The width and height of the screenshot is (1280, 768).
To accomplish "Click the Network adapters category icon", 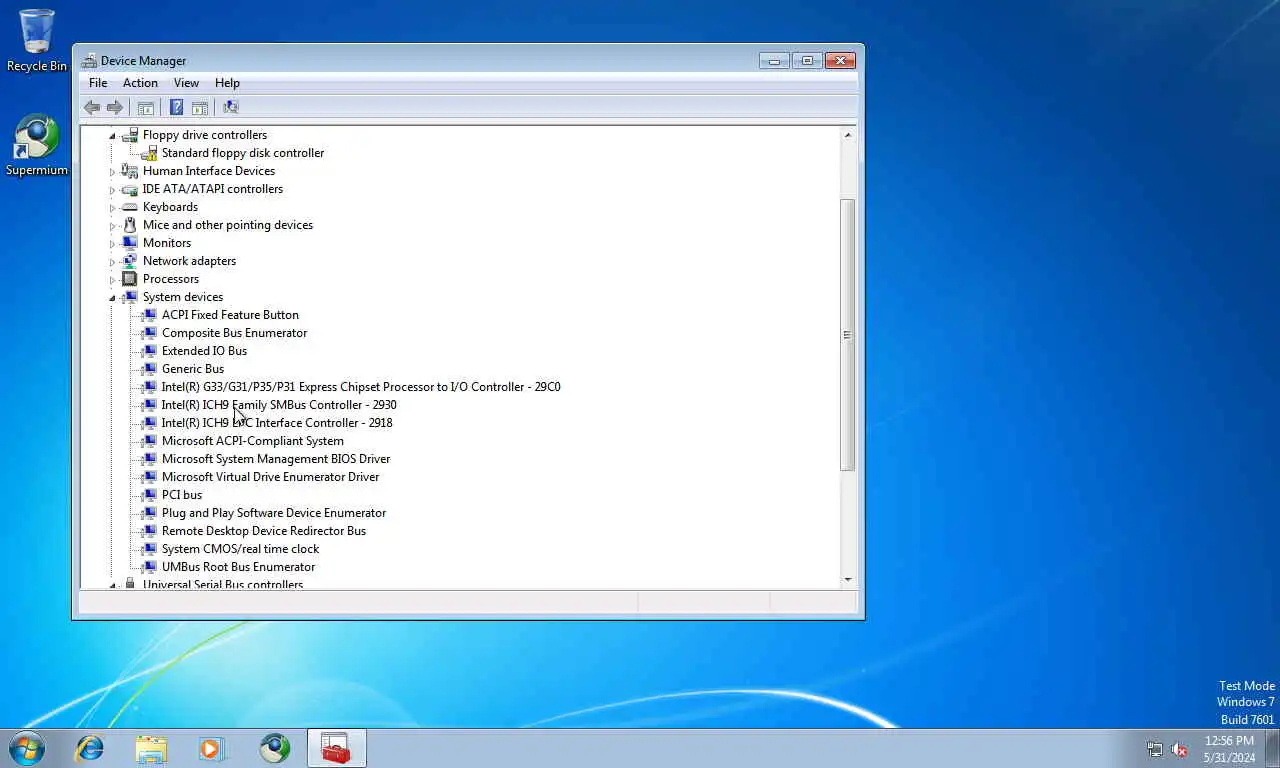I will coord(129,261).
